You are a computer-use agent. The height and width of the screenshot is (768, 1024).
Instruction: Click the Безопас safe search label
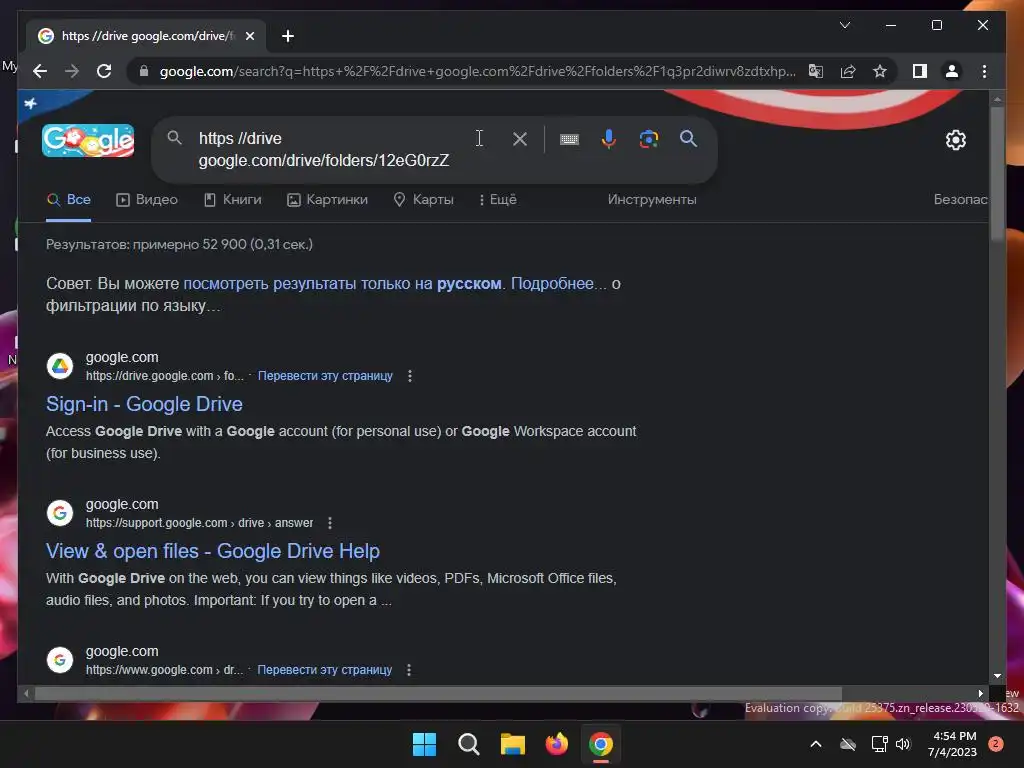pyautogui.click(x=961, y=200)
